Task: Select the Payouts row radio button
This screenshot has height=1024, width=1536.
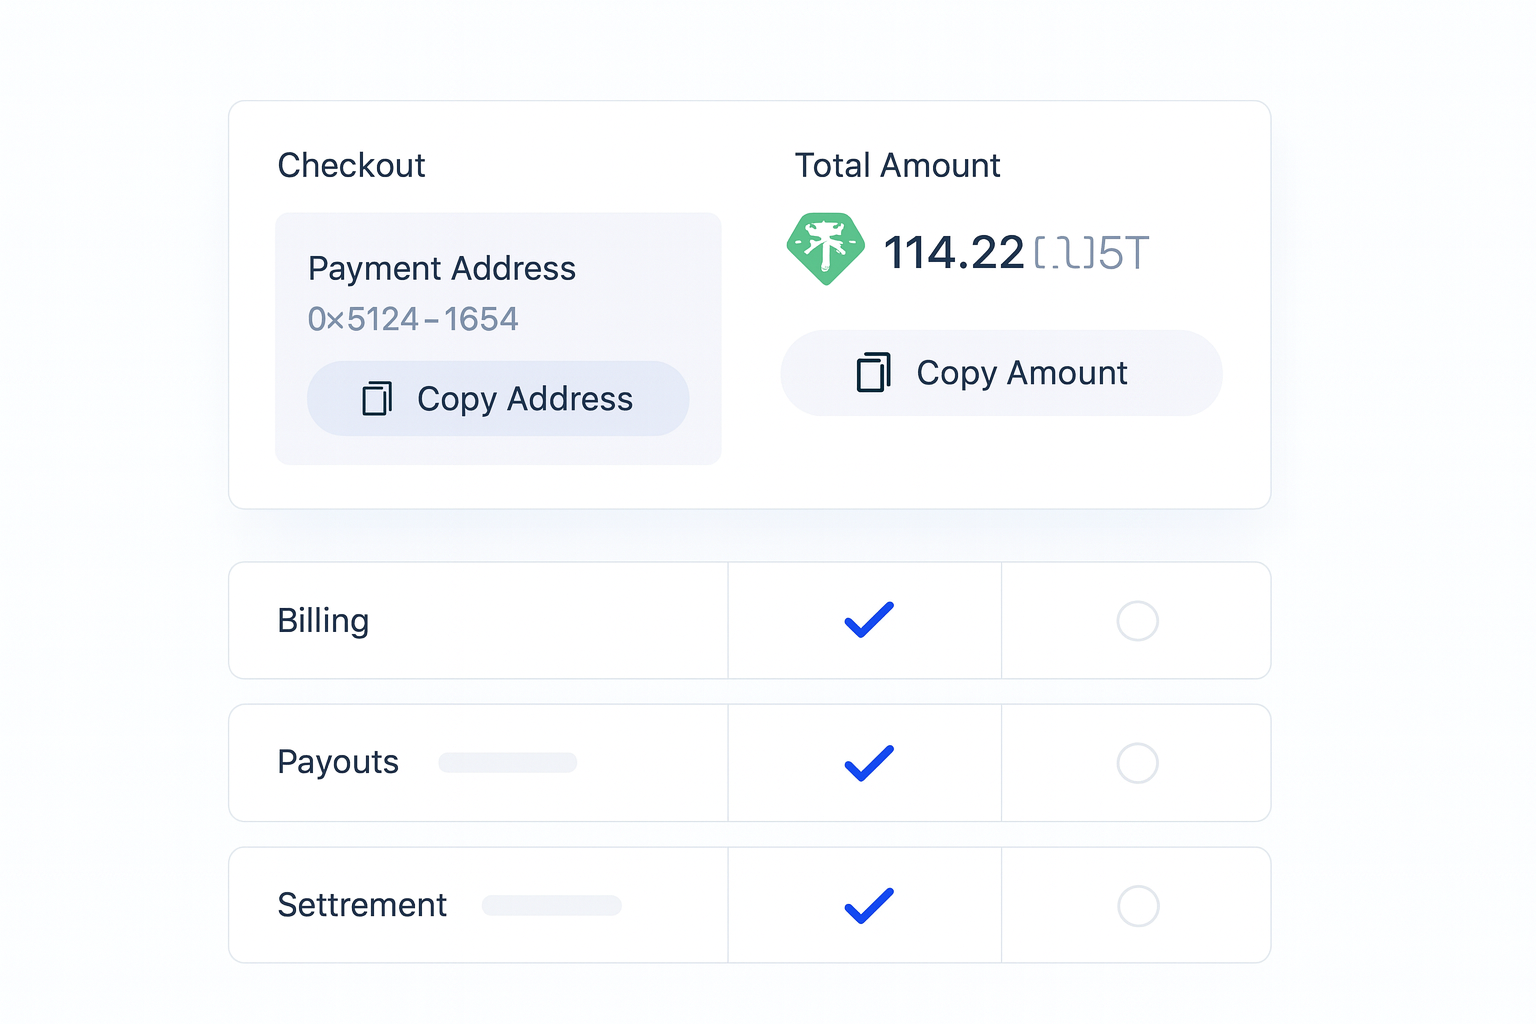Action: click(x=1138, y=763)
